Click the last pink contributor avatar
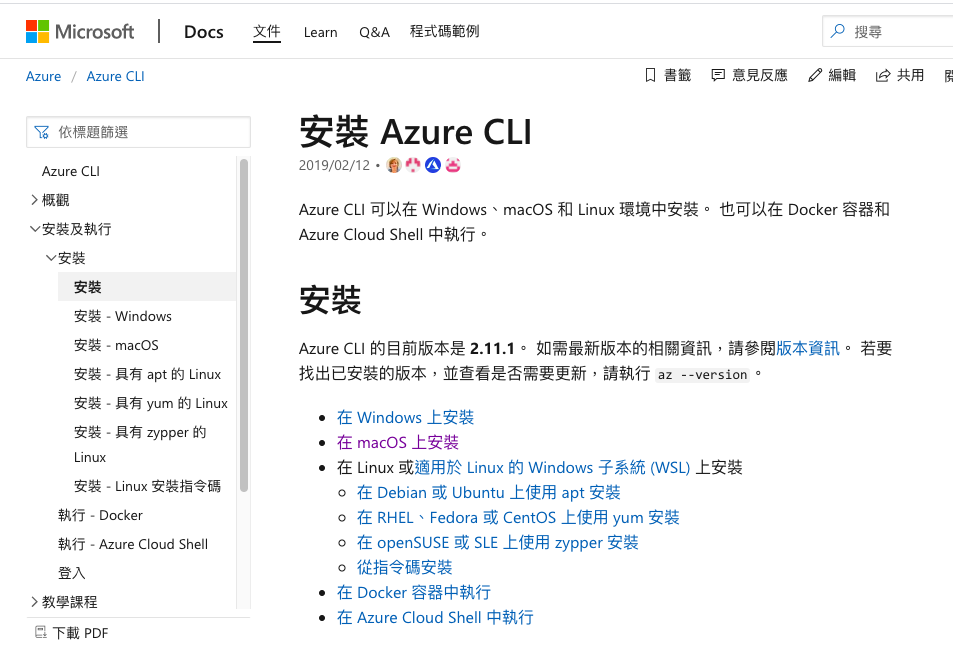 click(453, 165)
